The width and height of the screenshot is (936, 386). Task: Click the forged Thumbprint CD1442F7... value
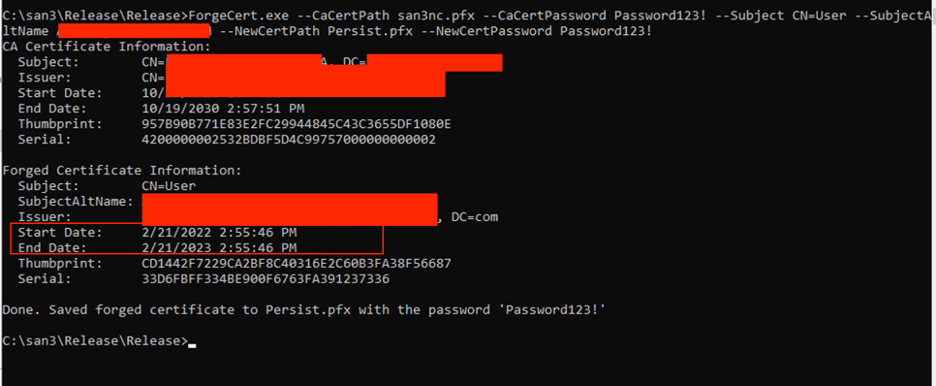pyautogui.click(x=296, y=263)
